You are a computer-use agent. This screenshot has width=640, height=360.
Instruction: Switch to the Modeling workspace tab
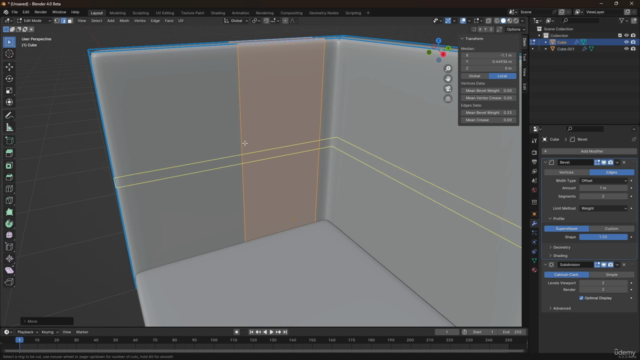[118, 13]
